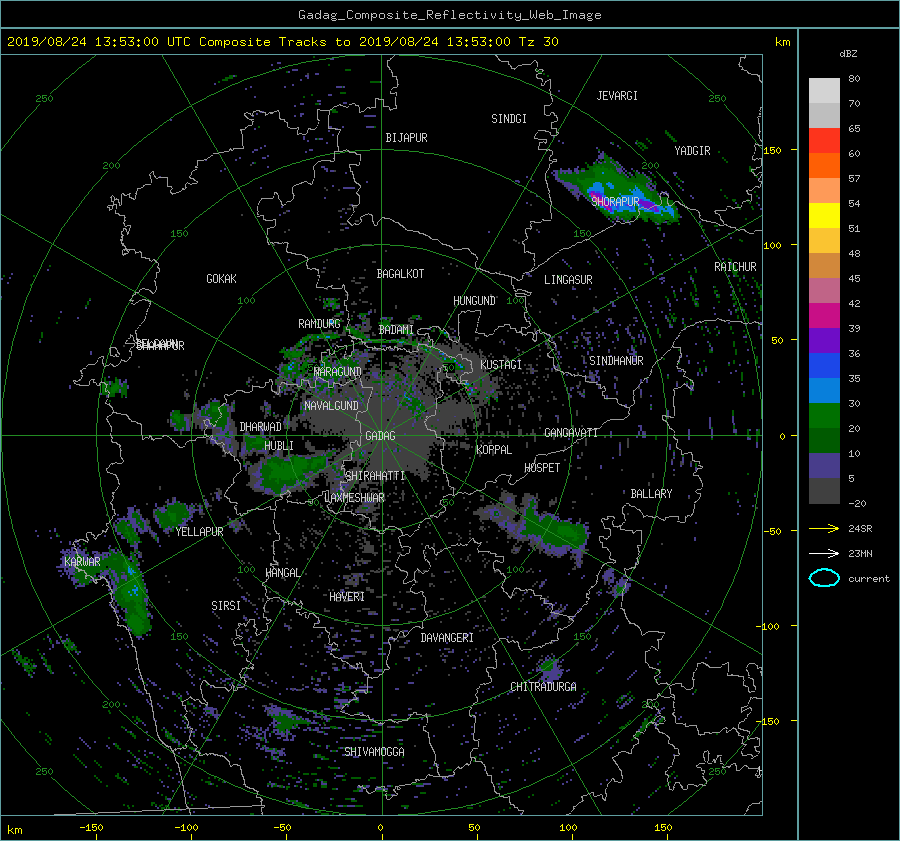Click the green 20 dBZ color swatch
The image size is (900, 841).
pyautogui.click(x=824, y=416)
